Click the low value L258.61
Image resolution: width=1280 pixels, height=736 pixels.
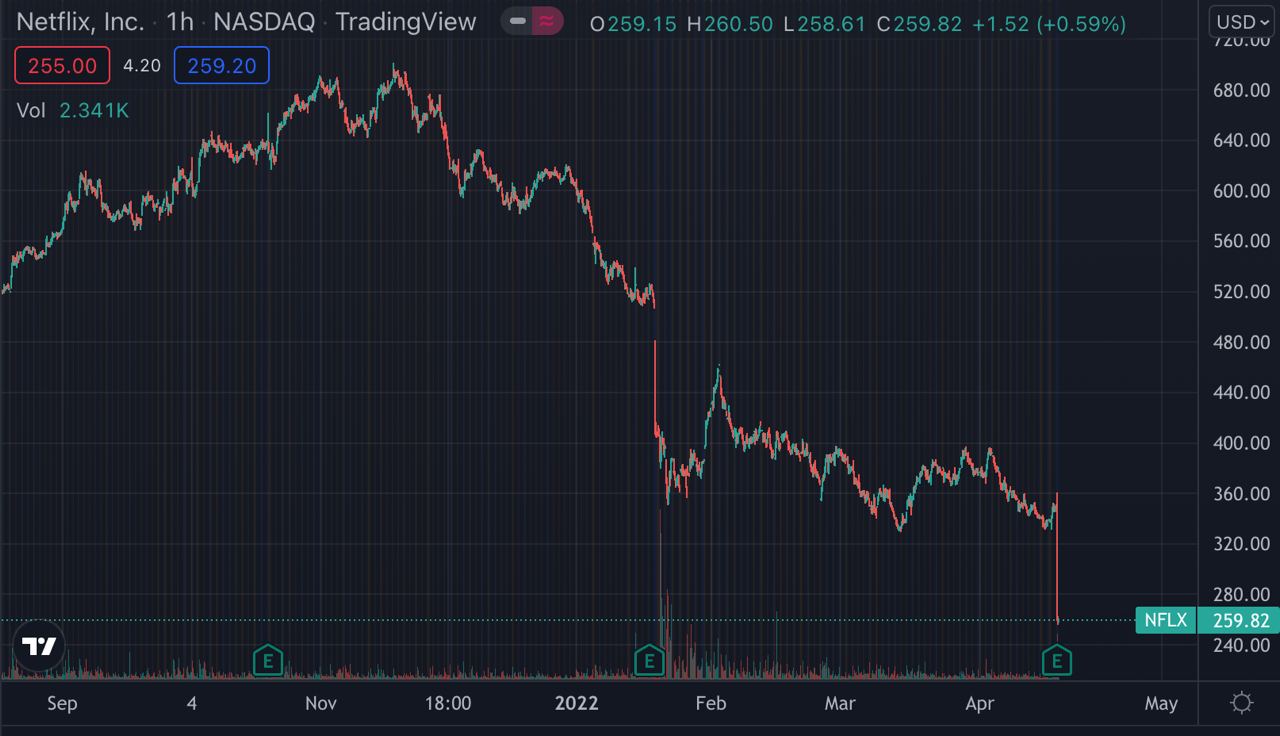point(824,24)
